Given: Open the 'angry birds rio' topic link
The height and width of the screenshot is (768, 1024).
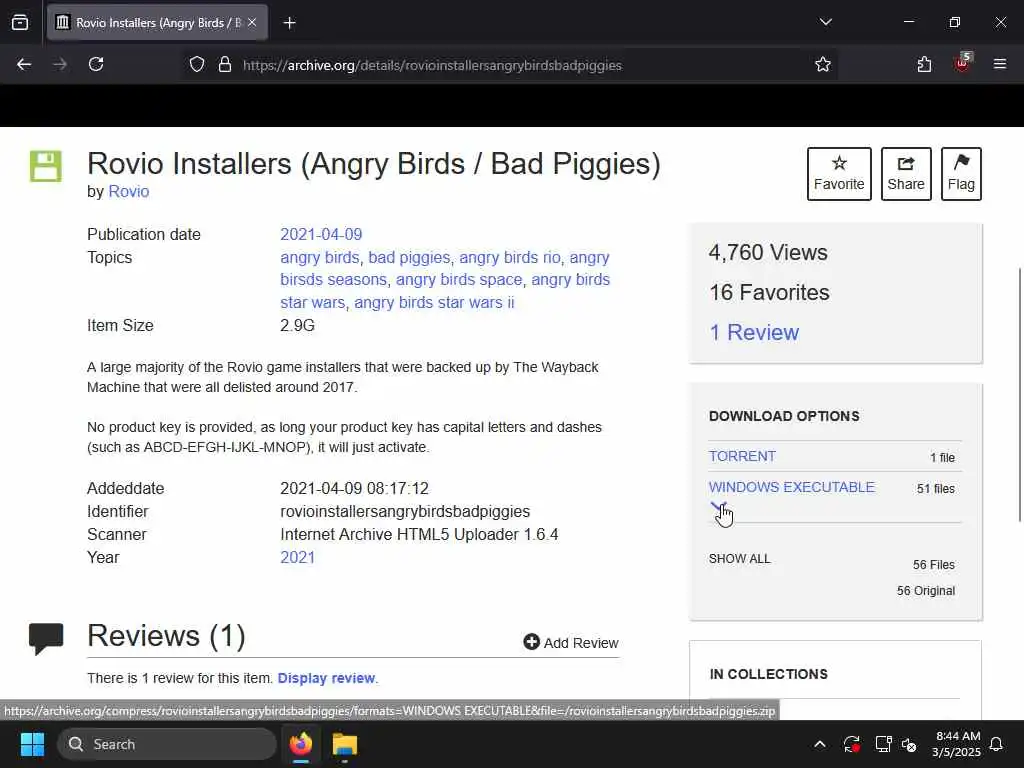Looking at the screenshot, I should tap(510, 257).
